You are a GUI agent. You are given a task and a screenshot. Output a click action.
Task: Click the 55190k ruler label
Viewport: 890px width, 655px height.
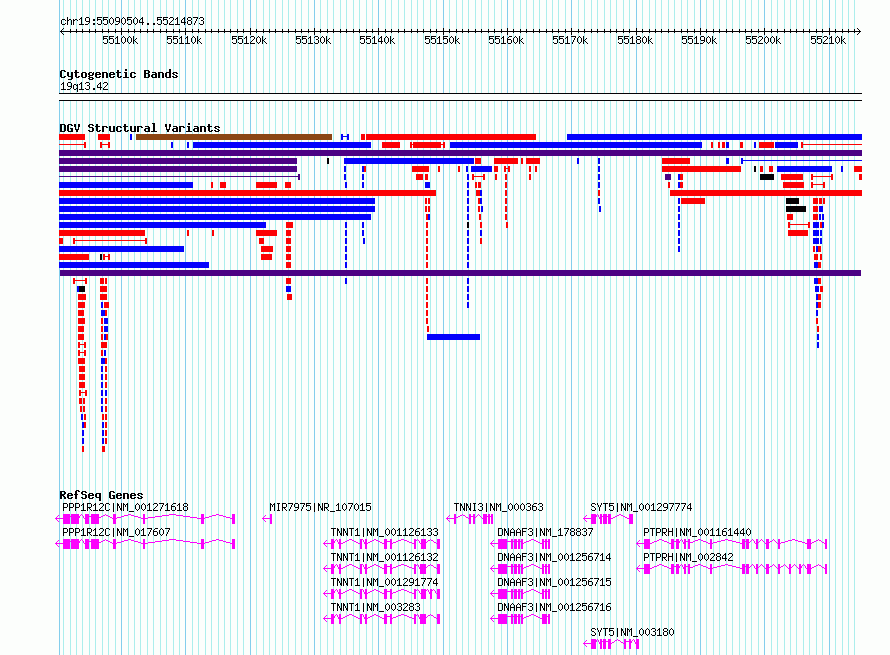click(699, 40)
